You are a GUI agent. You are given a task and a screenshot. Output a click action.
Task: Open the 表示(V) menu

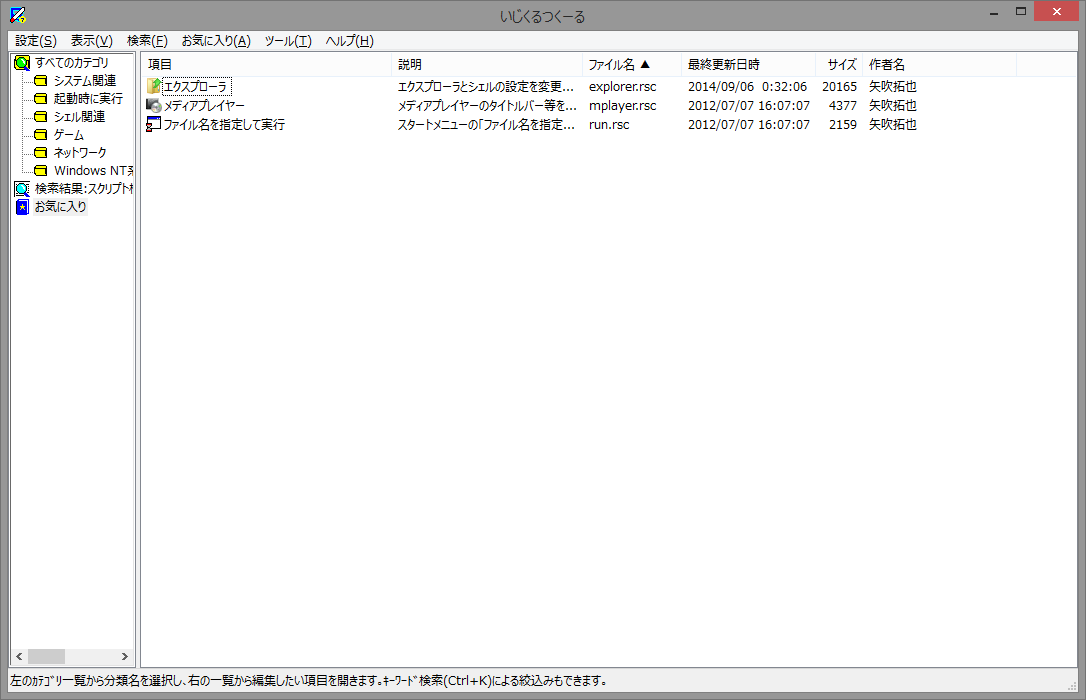(91, 41)
